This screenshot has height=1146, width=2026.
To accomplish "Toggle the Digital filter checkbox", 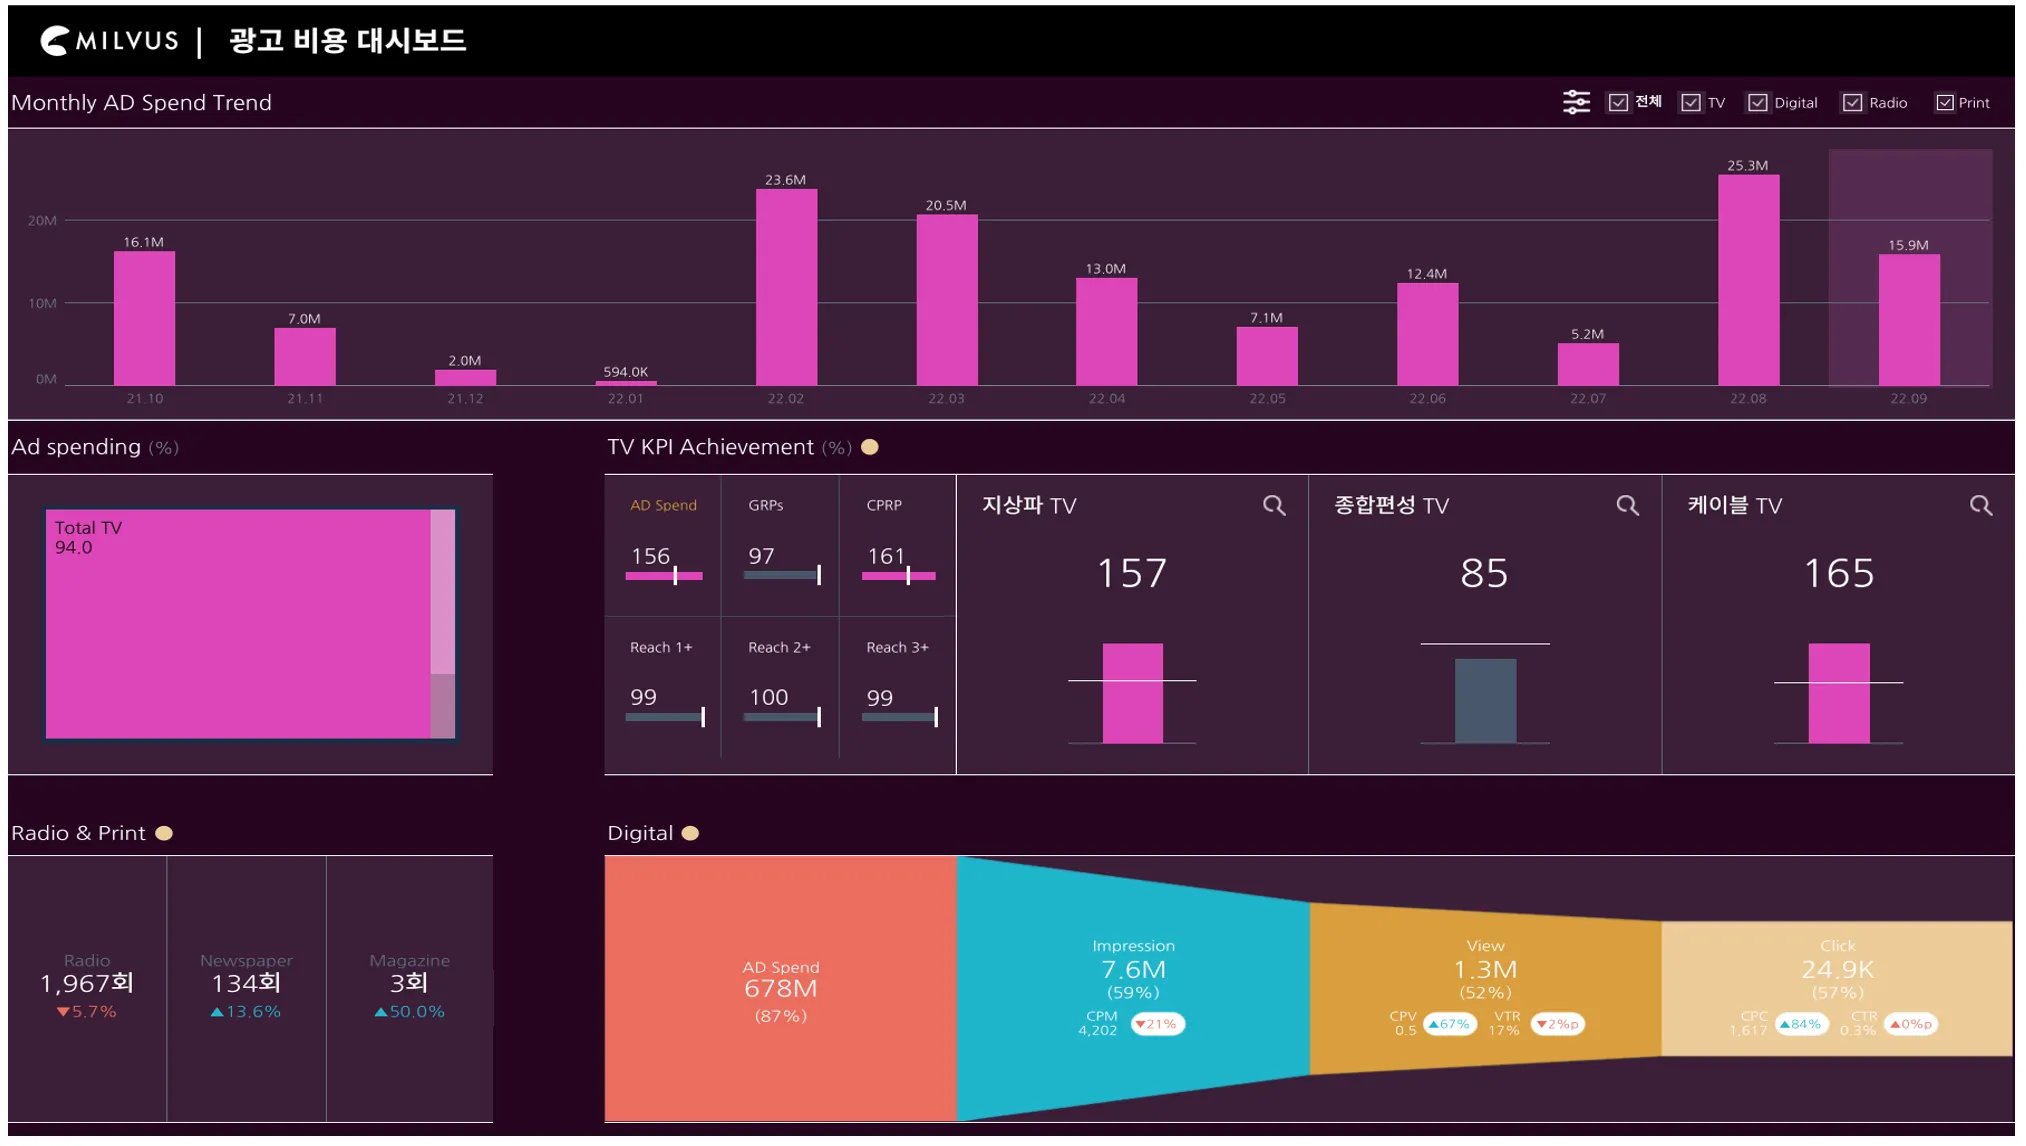I will 1757,103.
